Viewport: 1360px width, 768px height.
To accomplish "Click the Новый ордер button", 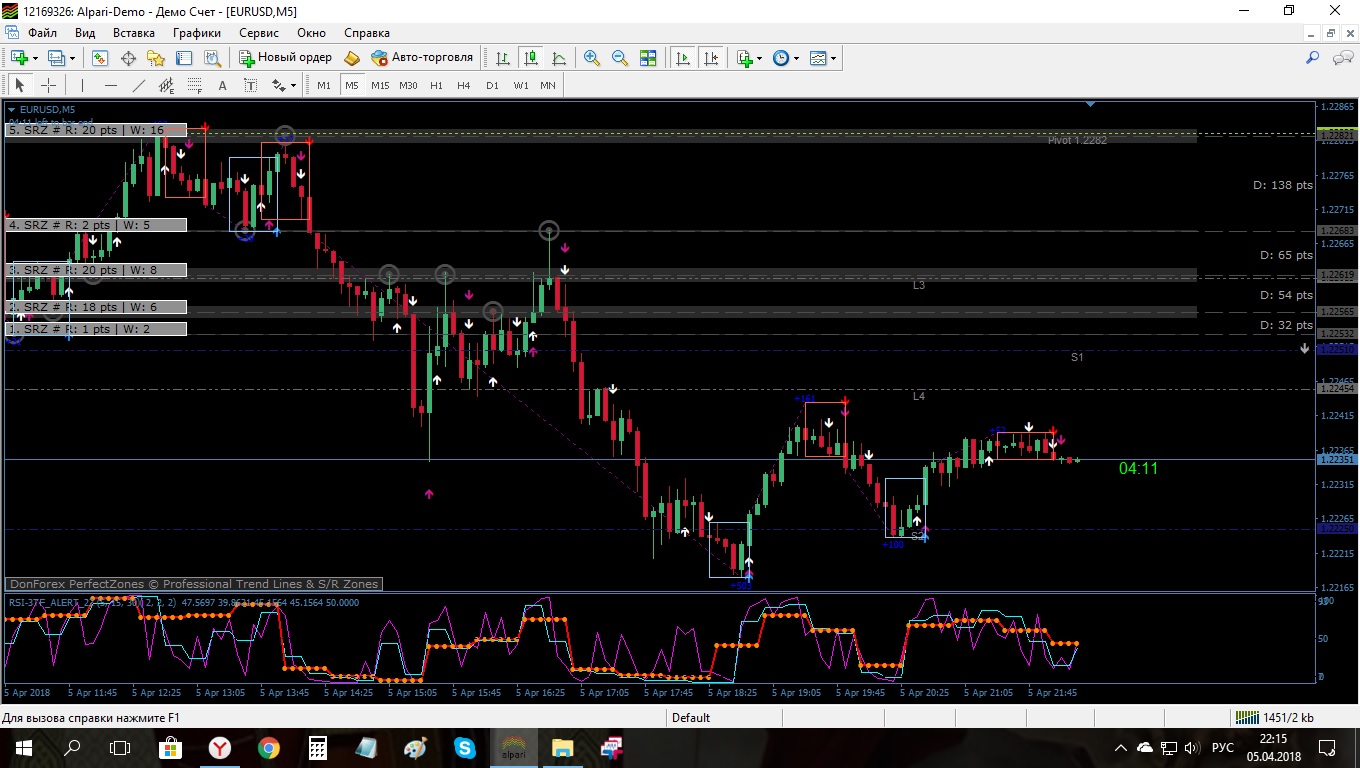I will point(285,58).
